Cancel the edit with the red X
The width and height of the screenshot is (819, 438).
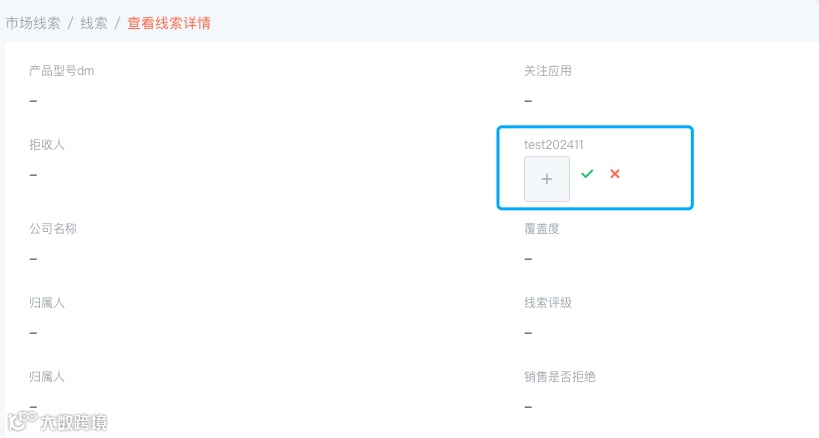click(615, 173)
